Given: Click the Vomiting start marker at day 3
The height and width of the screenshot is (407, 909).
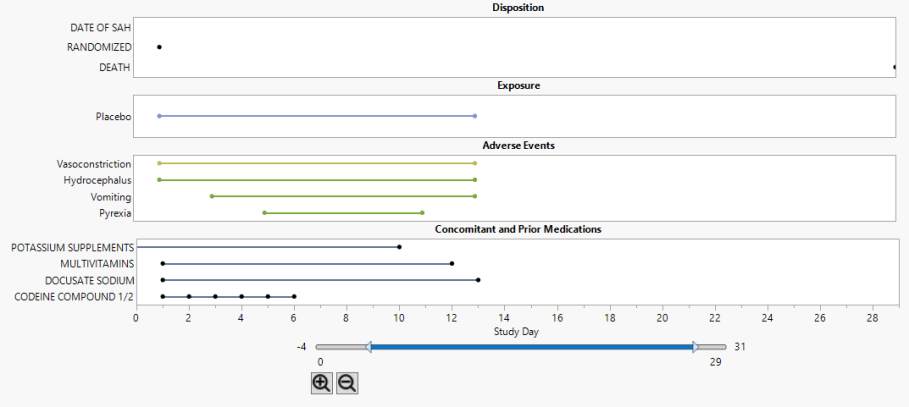Looking at the screenshot, I should (x=212, y=196).
